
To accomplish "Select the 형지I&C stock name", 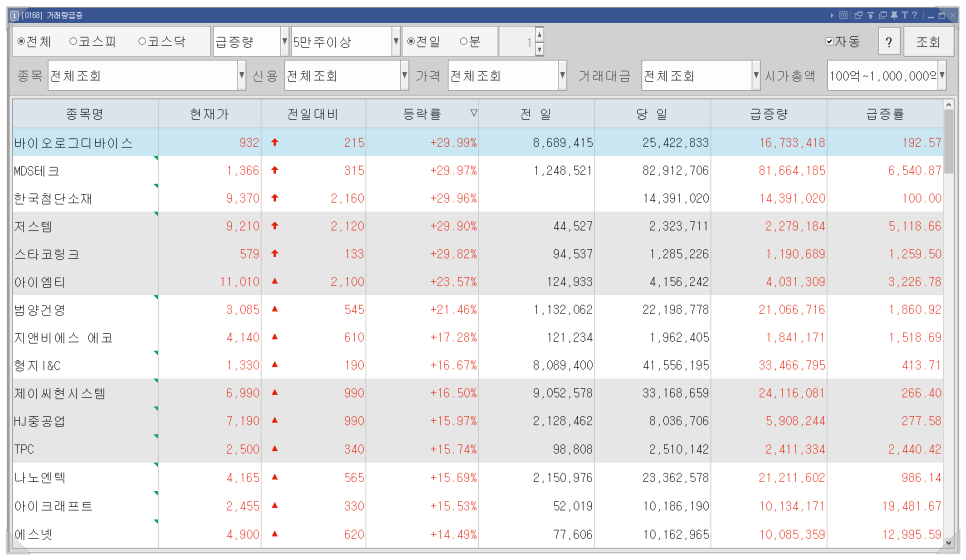I will pos(38,365).
